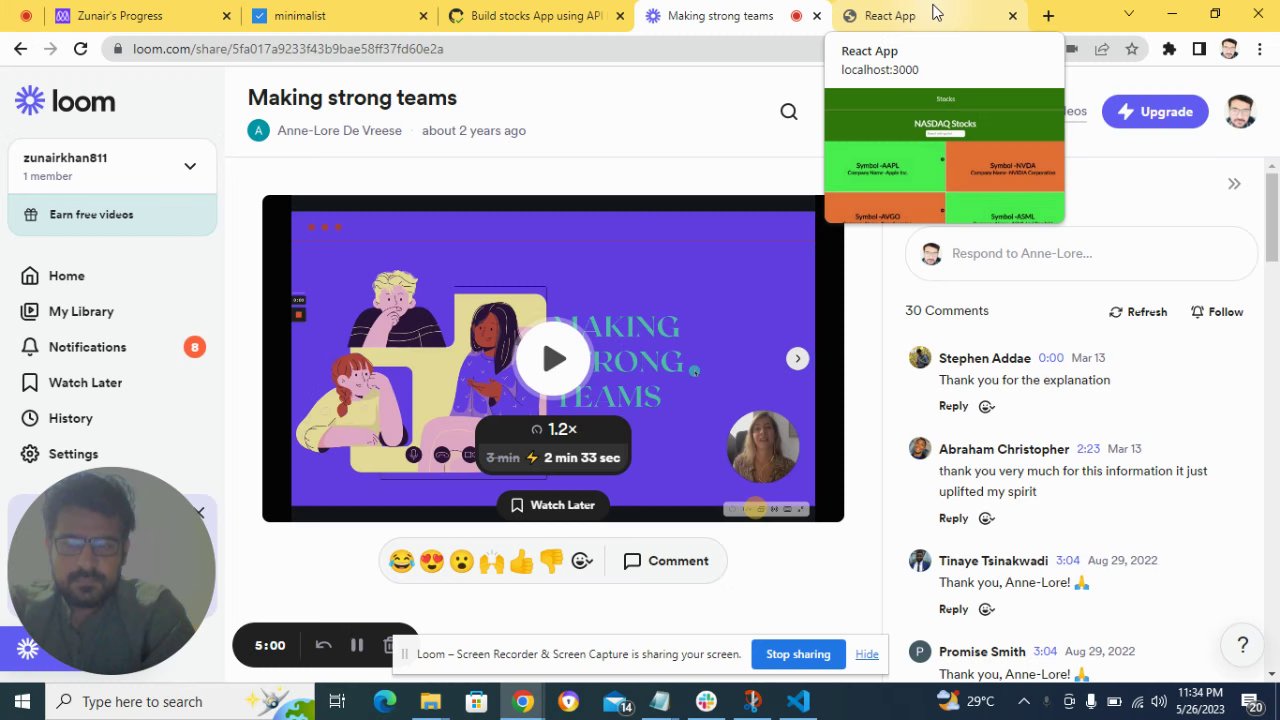The image size is (1280, 720).
Task: Go back in browser history
Action: tap(20, 48)
